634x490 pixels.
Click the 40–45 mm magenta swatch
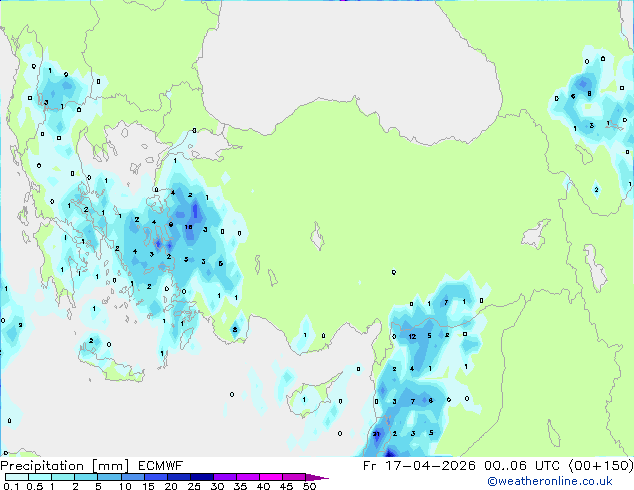point(271,477)
